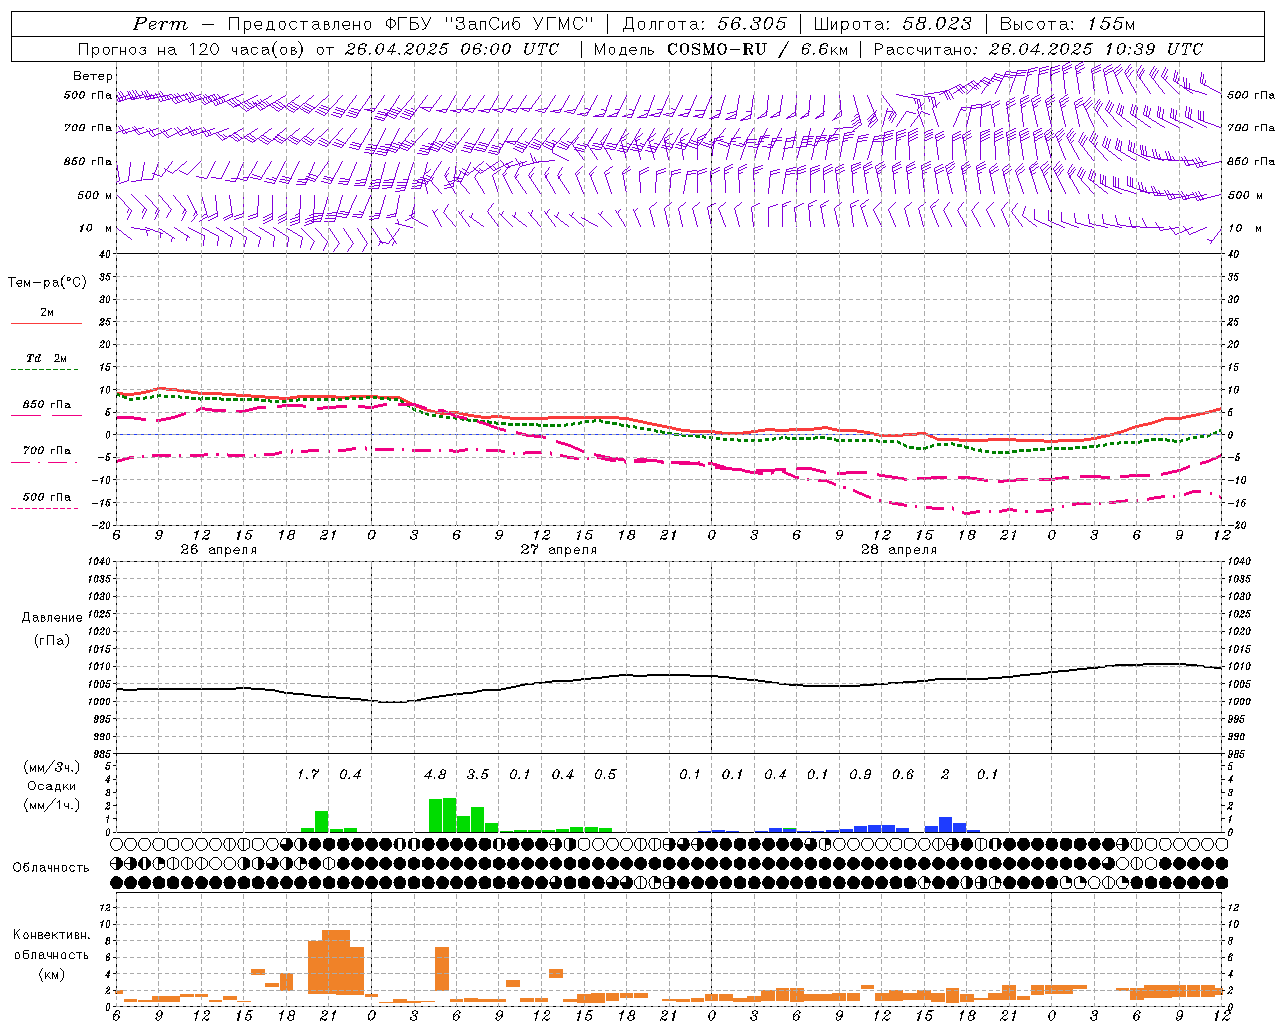
Task: Click the "0.6" precipitation total value
Action: [x=903, y=774]
